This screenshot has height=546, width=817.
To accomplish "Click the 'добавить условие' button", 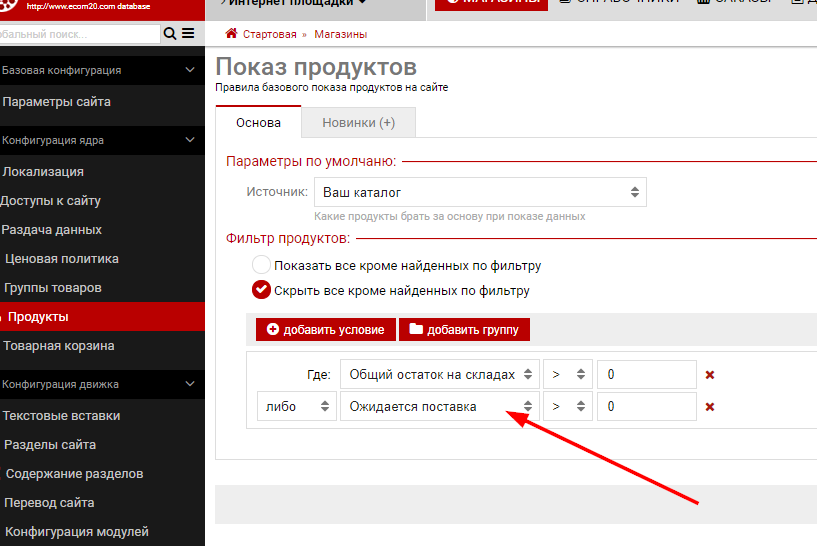I will click(325, 329).
